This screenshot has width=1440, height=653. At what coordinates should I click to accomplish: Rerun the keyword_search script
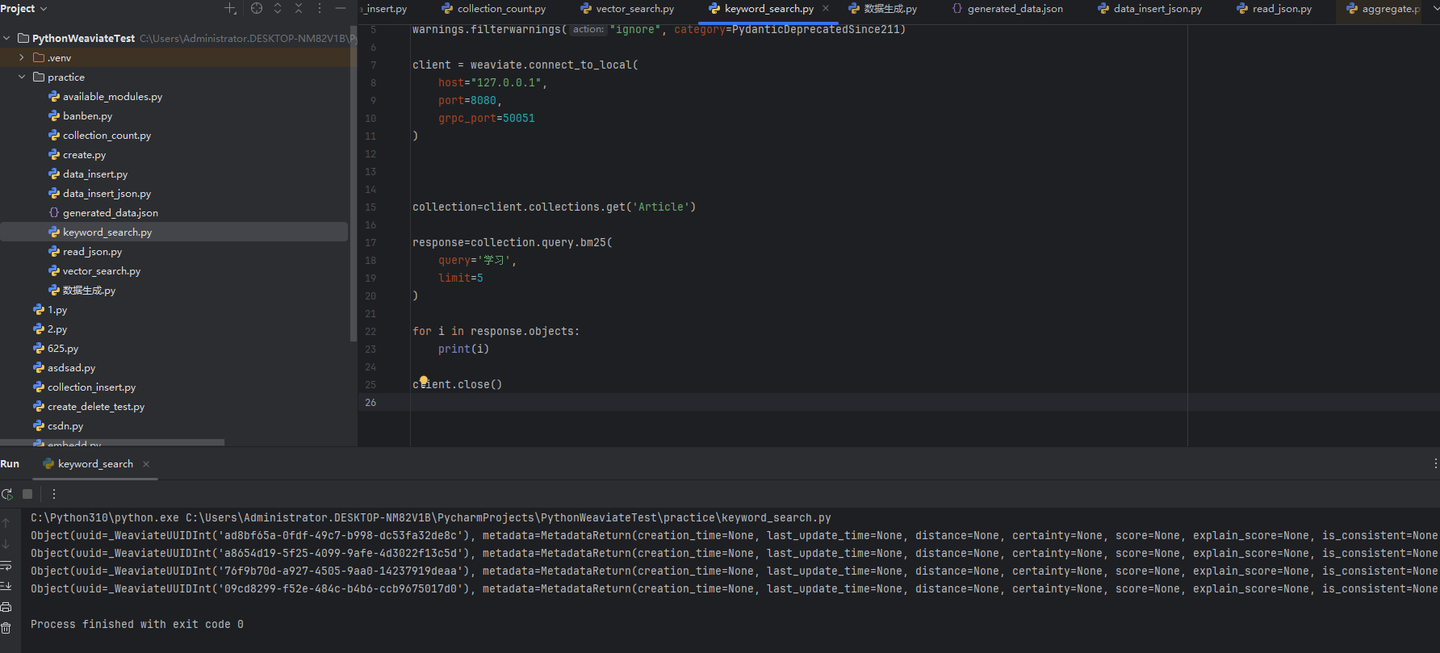click(7, 493)
